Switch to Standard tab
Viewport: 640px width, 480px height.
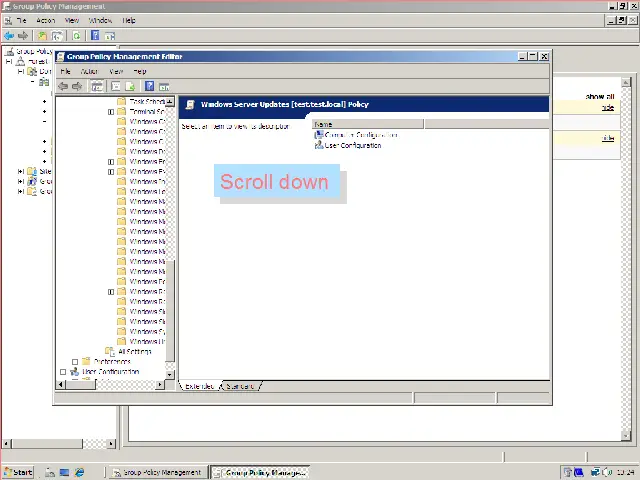(x=240, y=386)
